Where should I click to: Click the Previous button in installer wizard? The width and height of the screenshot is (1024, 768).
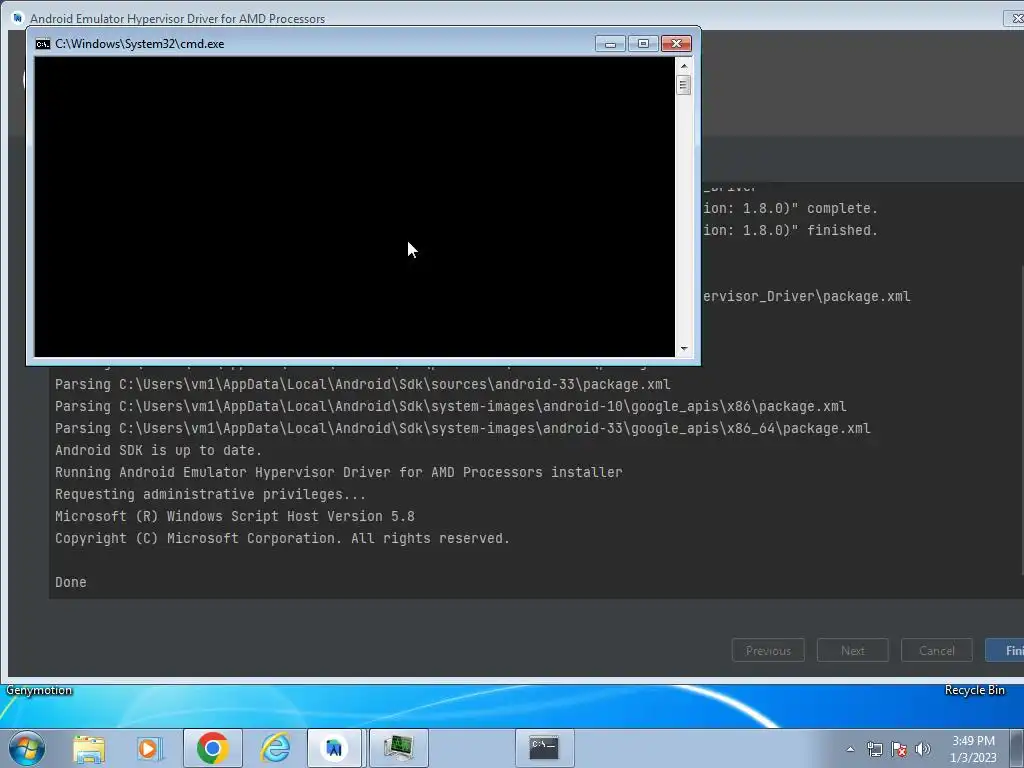[x=768, y=650]
